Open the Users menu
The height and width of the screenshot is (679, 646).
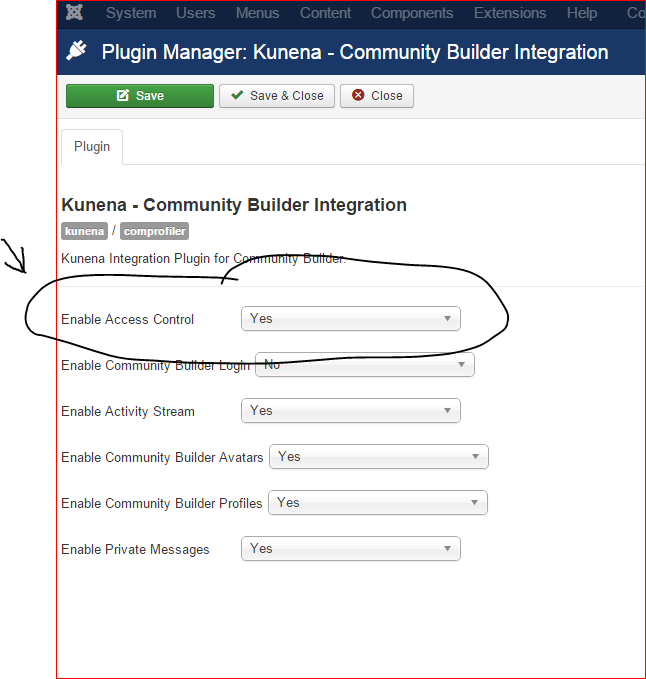click(195, 13)
